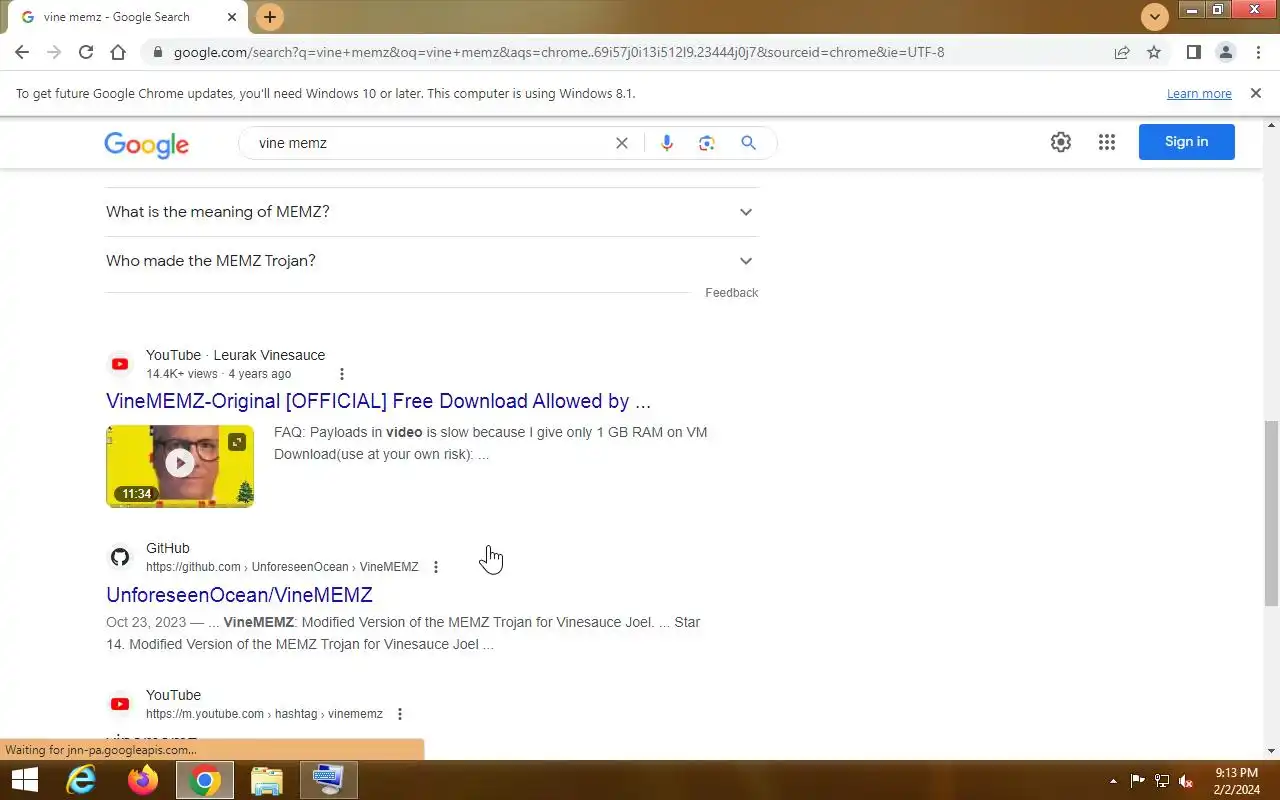Launch Firefox from the taskbar

(143, 780)
